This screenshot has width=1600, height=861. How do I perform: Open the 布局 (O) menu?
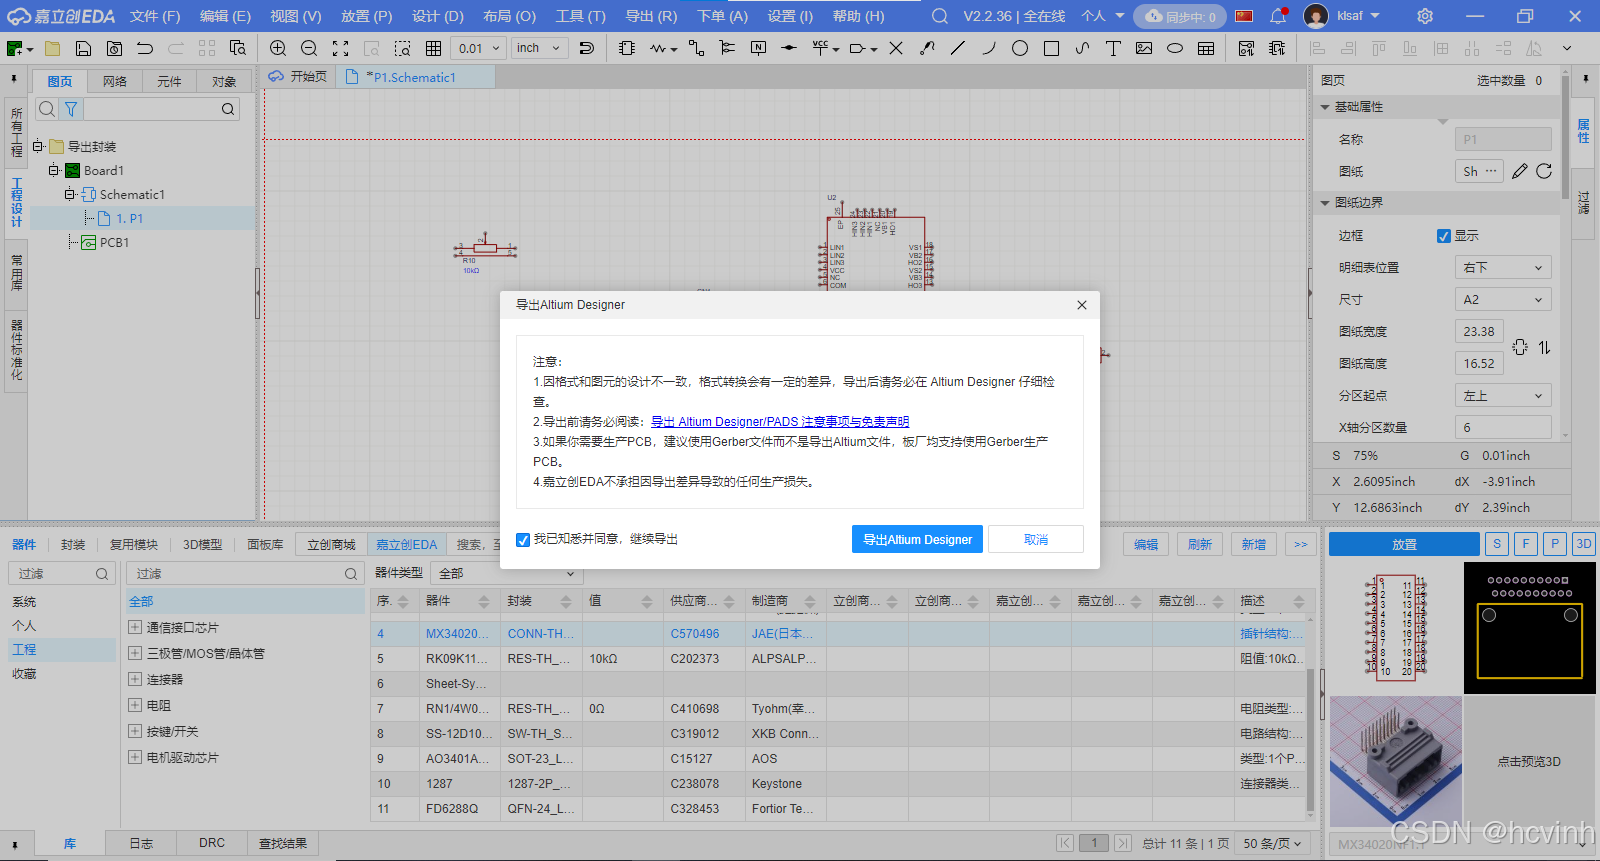(x=509, y=16)
